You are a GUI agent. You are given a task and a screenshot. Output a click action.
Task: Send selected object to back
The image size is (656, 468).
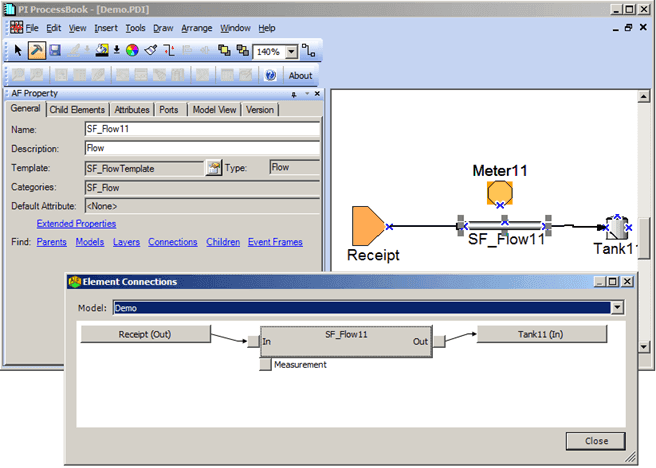(243, 51)
